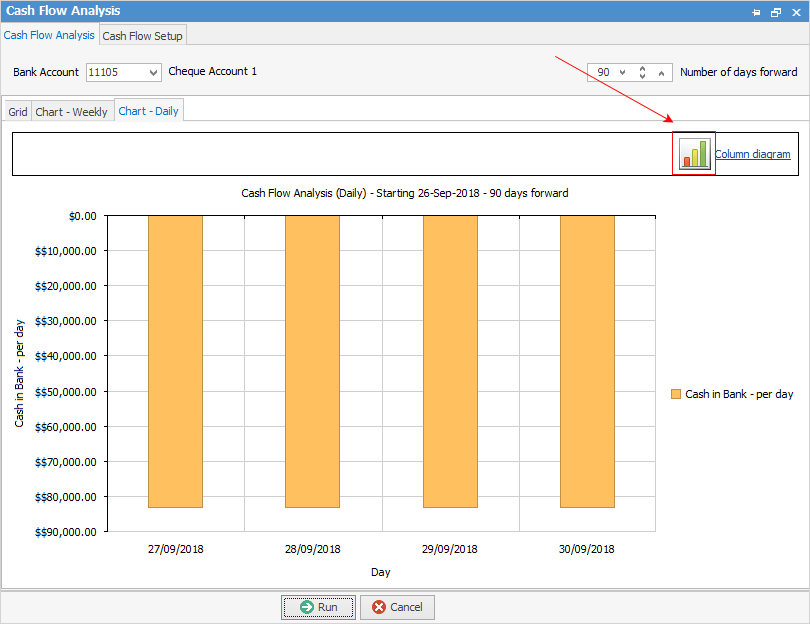Screen dimensions: 810x624
Task: Open the Chart - Weekly tab
Action: (71, 111)
